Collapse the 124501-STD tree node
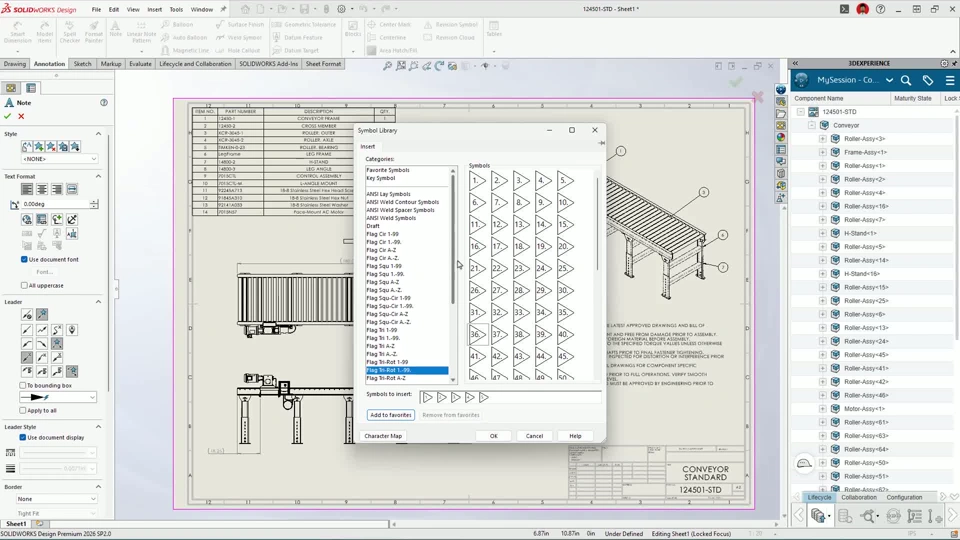 800,112
